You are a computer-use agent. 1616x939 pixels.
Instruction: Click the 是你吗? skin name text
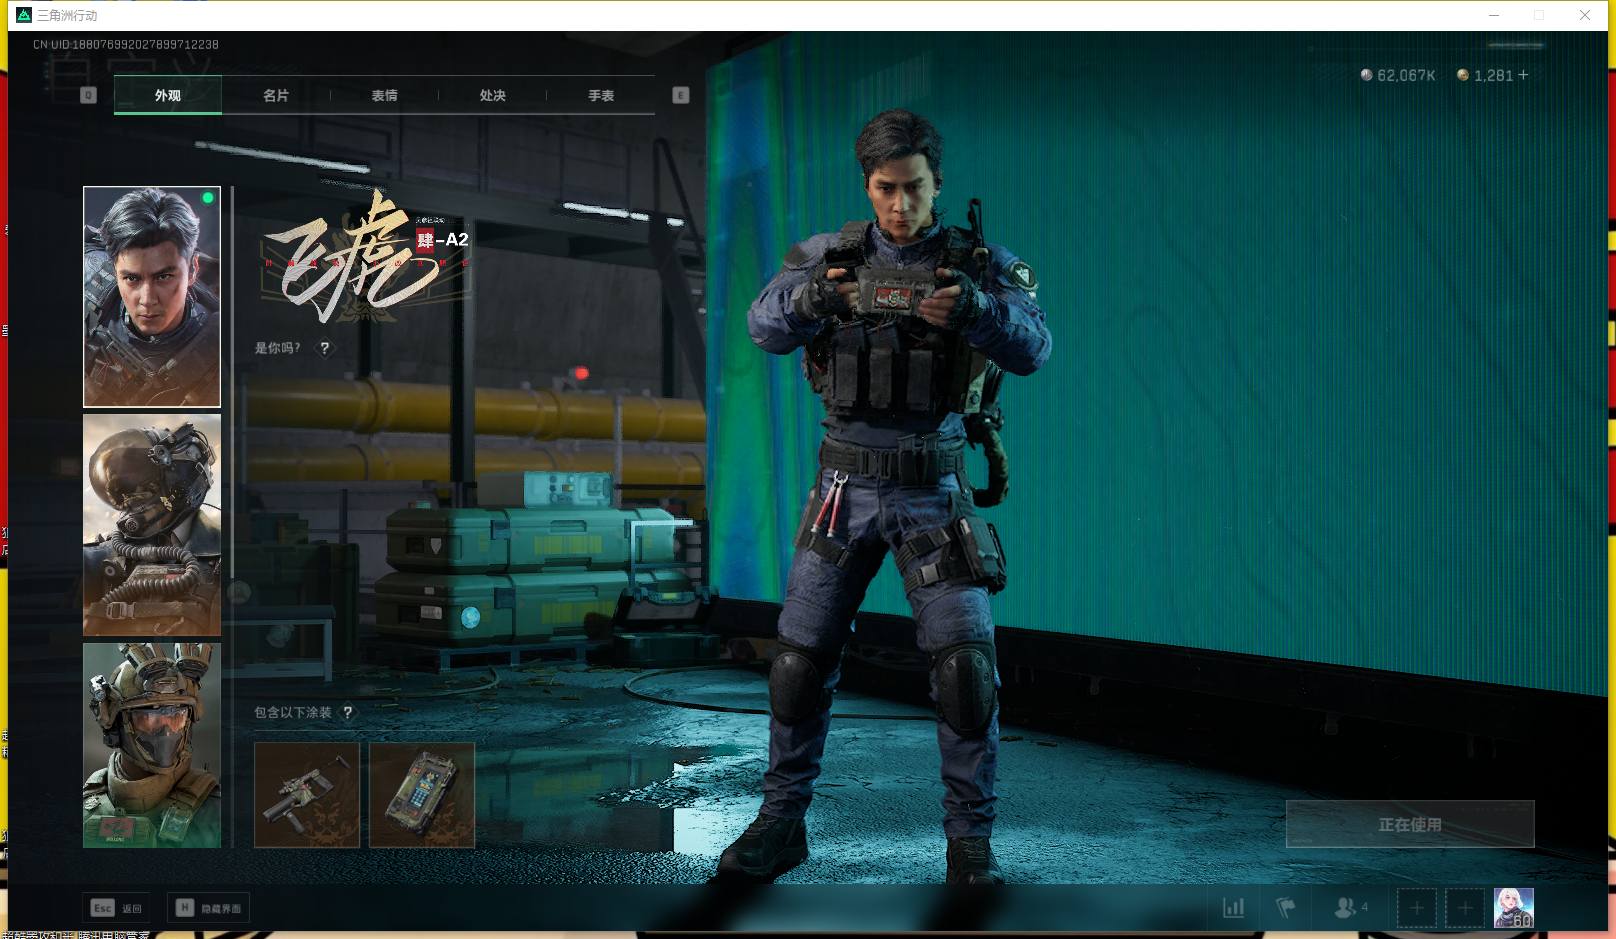coord(277,348)
